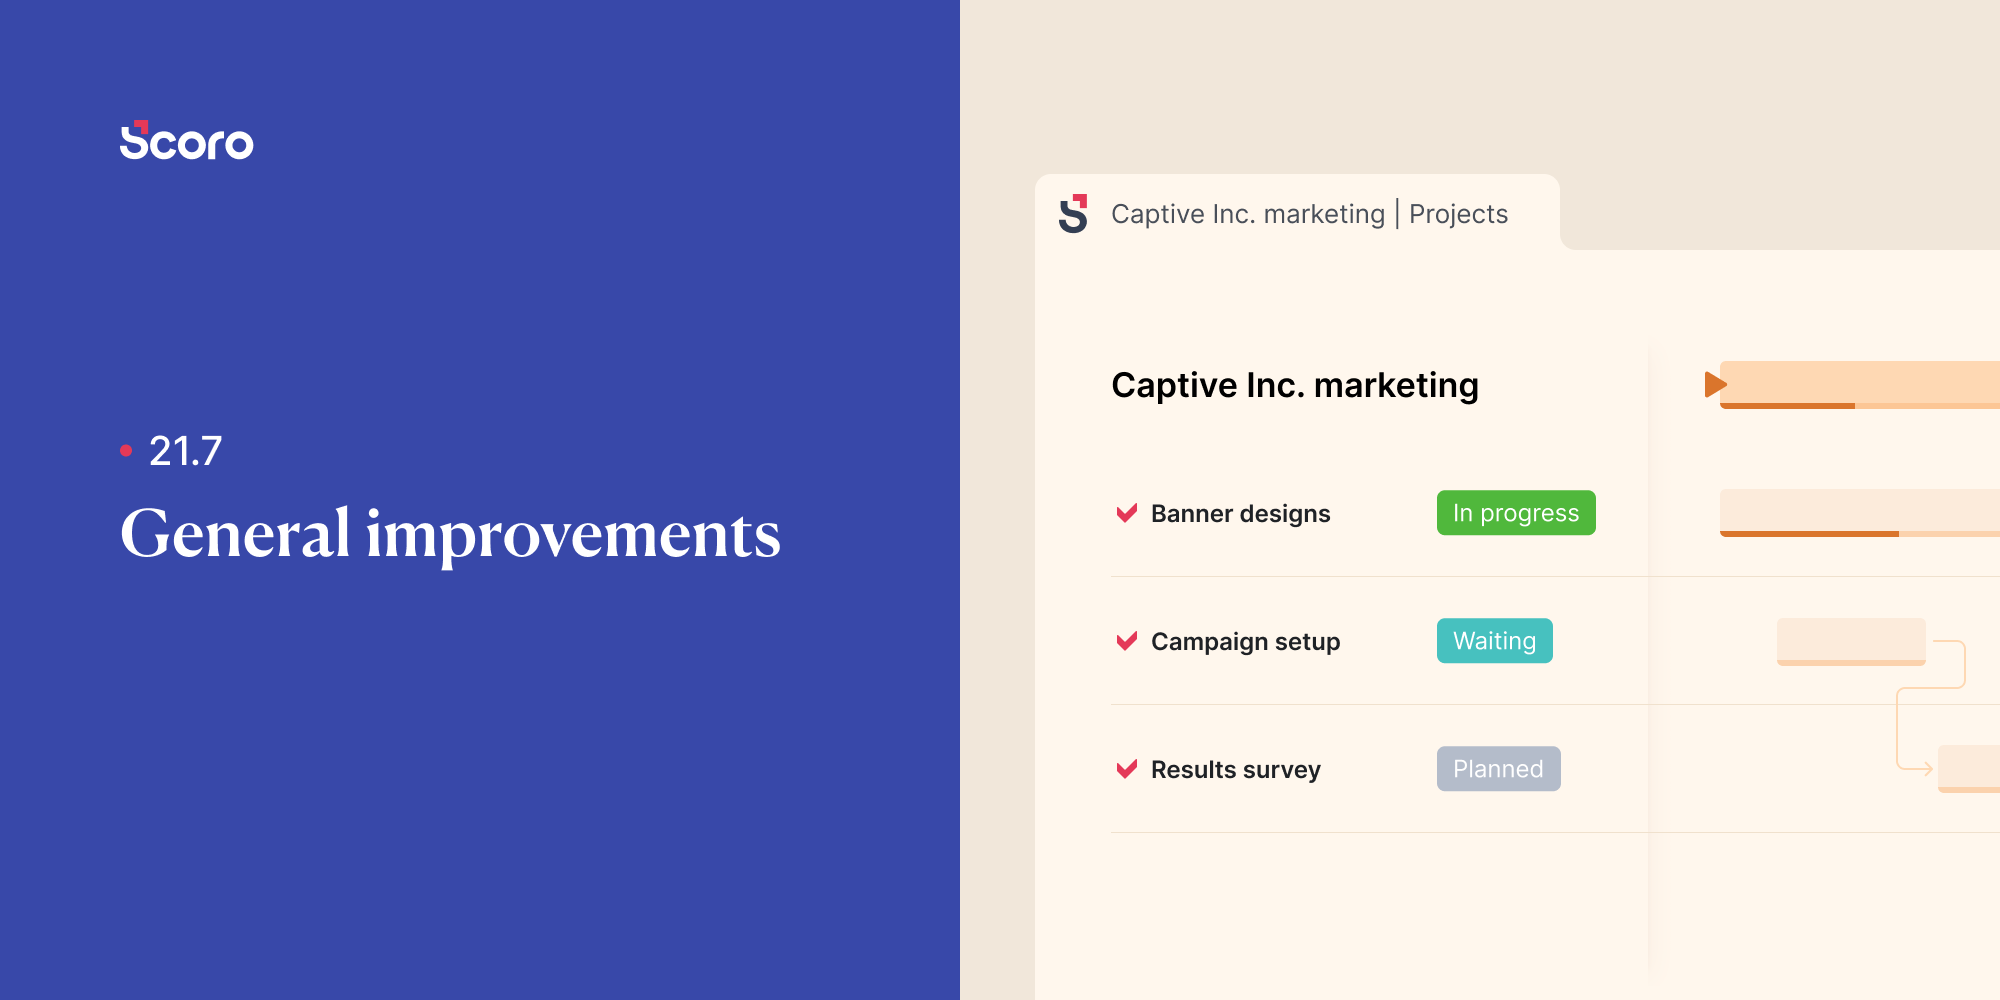Viewport: 2000px width, 1000px height.
Task: Toggle the Banner designs checkmark
Action: [x=1127, y=513]
